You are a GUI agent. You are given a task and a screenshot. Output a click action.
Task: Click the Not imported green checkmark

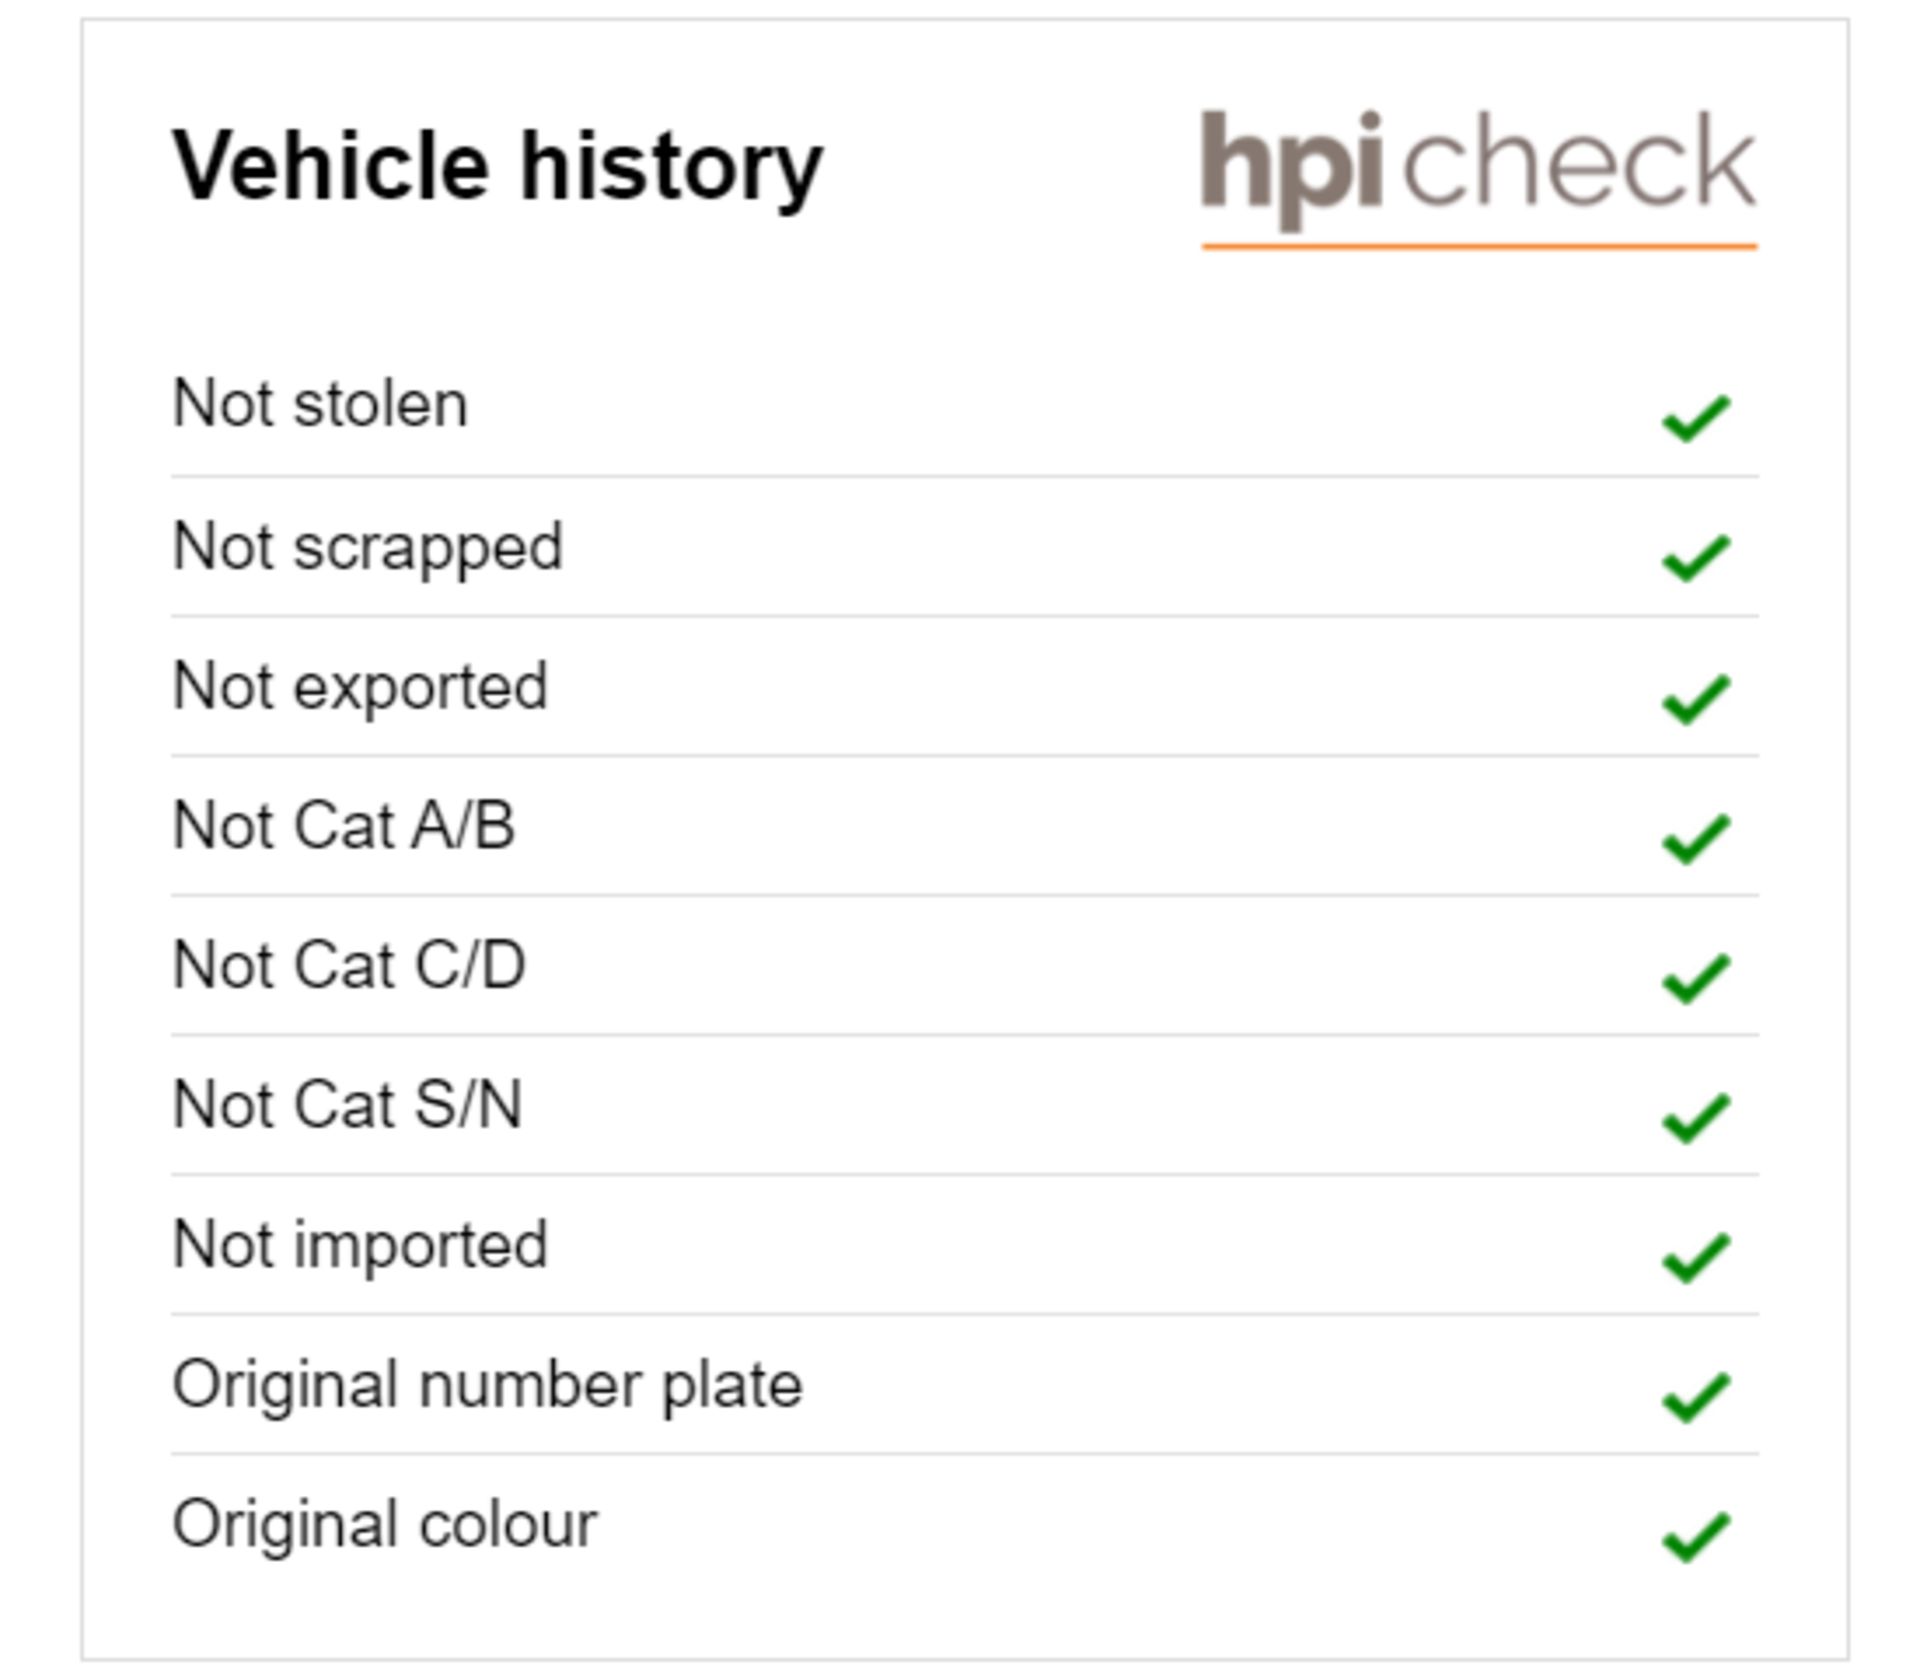1695,1257
